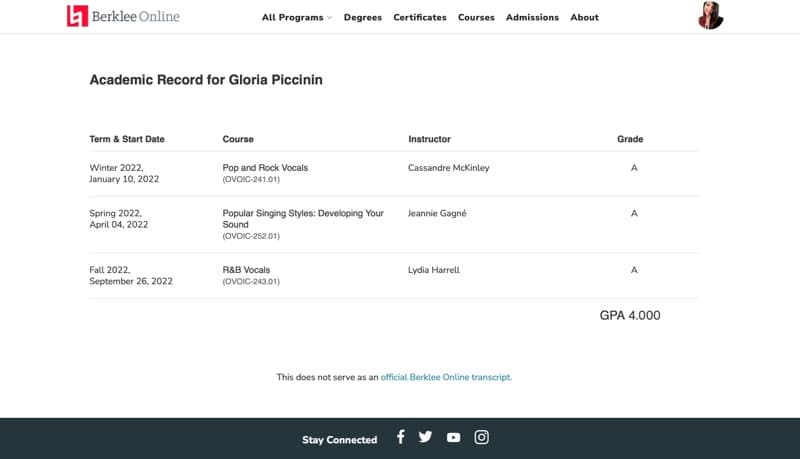Viewport: 800px width, 459px height.
Task: Open the Facebook social link
Action: click(401, 437)
